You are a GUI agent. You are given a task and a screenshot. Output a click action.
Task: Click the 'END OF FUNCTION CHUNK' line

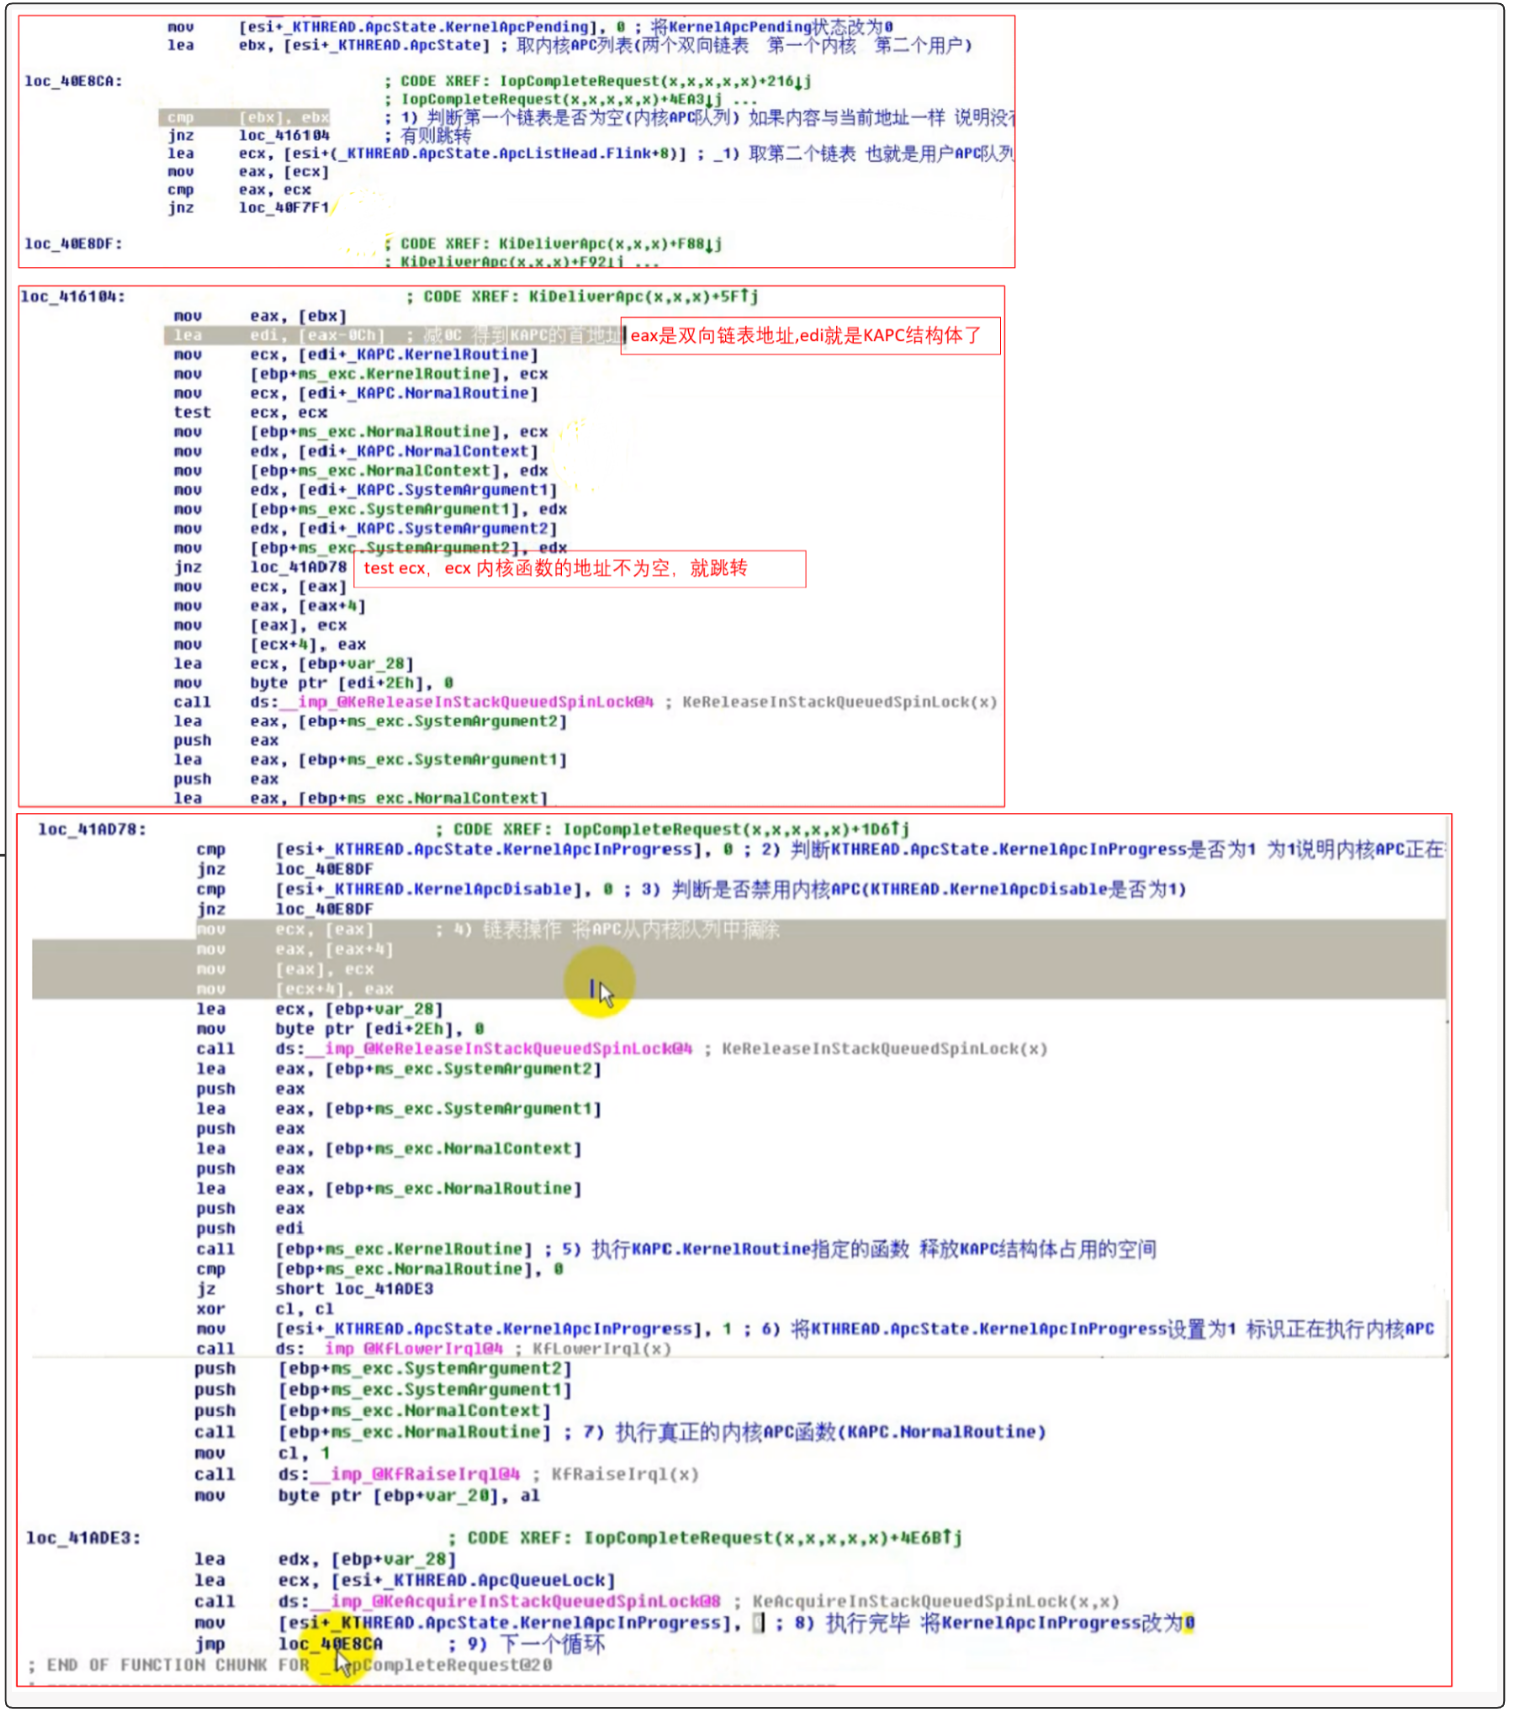point(290,1664)
